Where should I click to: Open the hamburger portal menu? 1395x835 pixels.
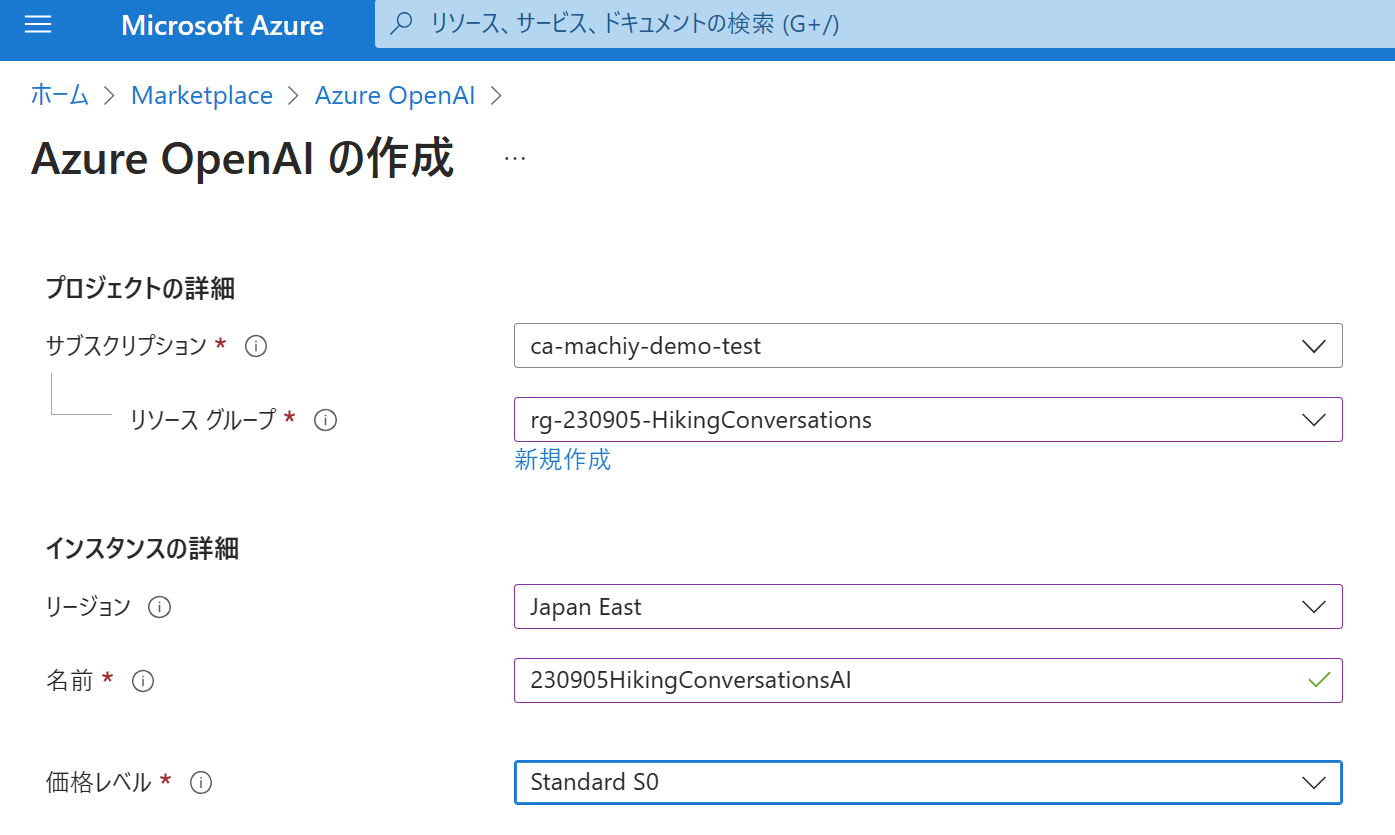click(38, 25)
